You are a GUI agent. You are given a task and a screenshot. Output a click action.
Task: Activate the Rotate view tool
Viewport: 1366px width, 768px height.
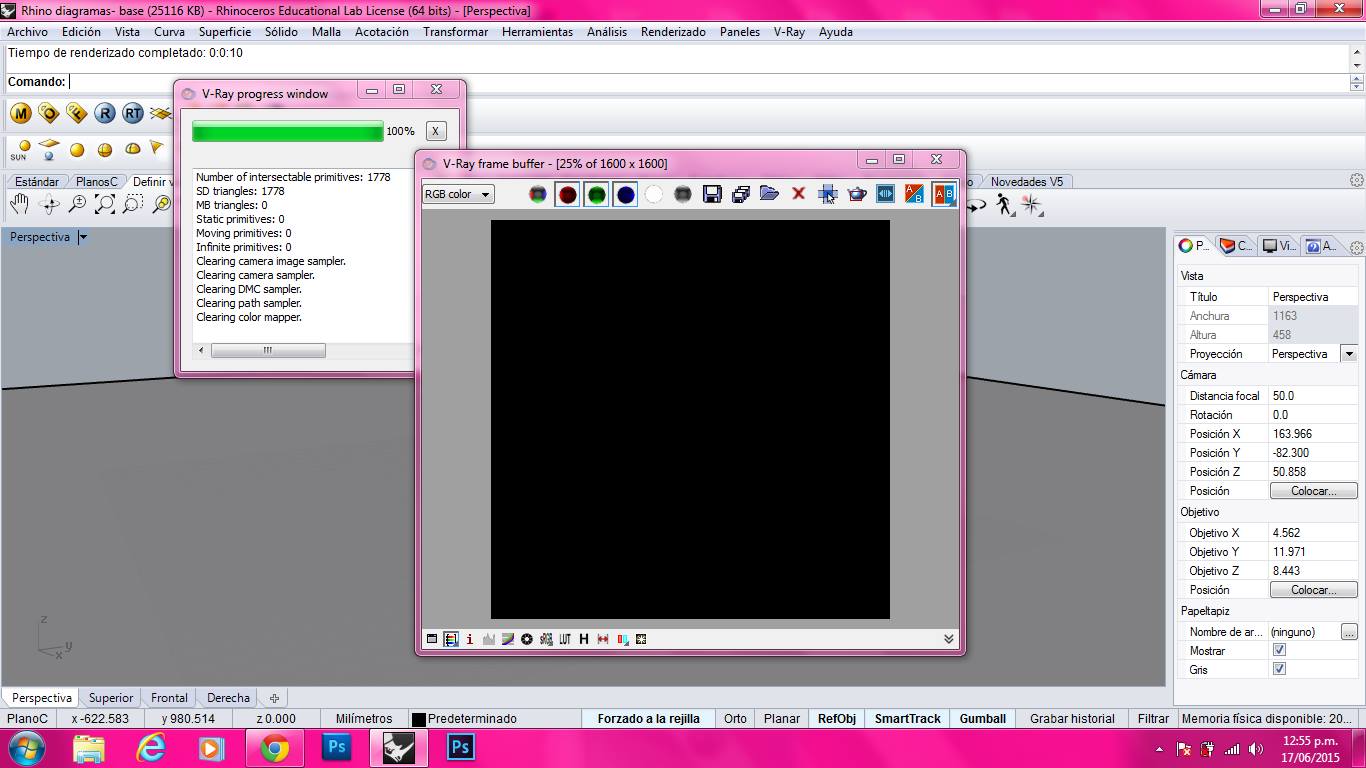click(x=48, y=204)
